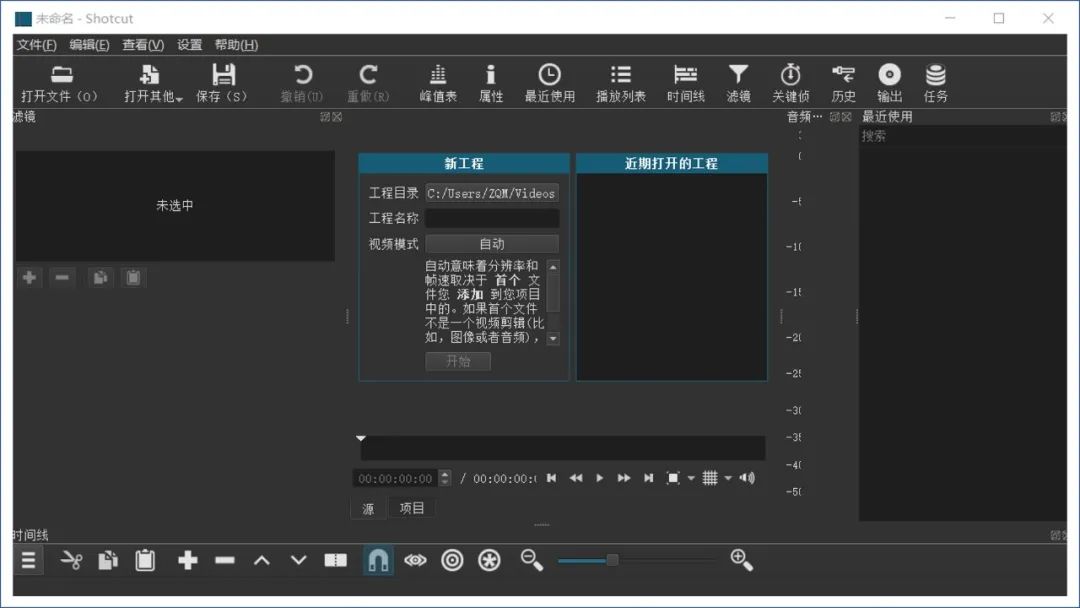The image size is (1080, 608).
Task: Show the 属性 (Properties) panel
Action: (491, 80)
